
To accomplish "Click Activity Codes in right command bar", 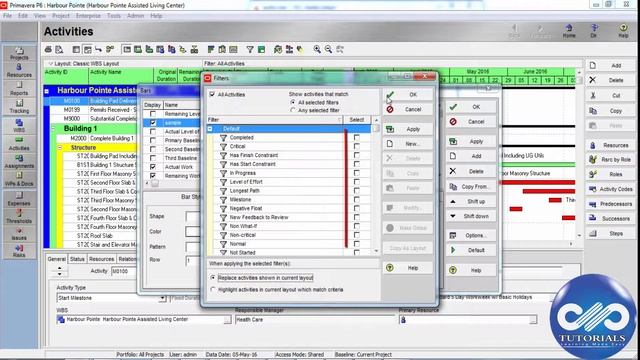I will 610,189.
